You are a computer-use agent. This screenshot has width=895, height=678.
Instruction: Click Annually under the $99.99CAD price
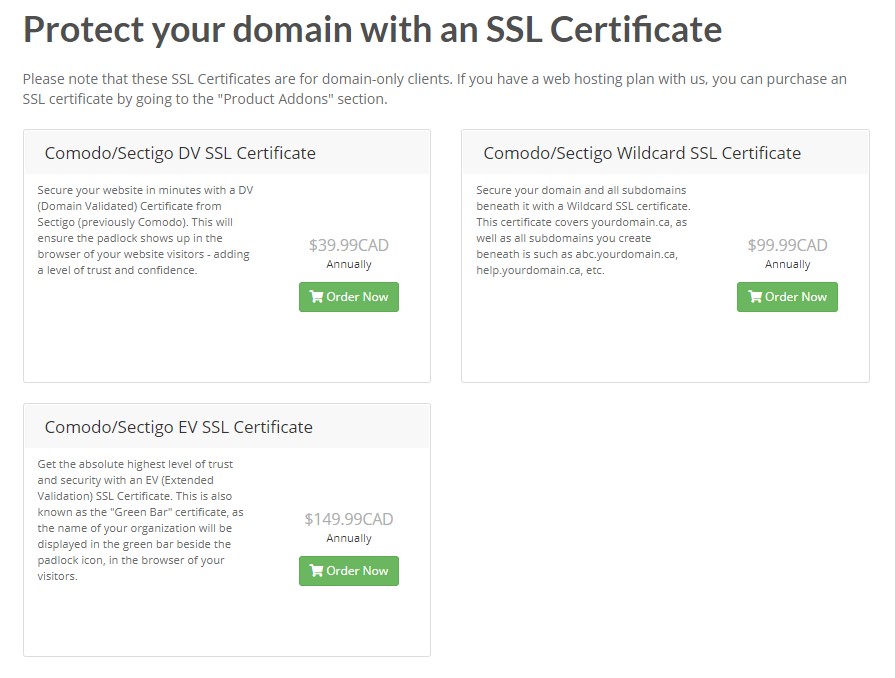788,264
